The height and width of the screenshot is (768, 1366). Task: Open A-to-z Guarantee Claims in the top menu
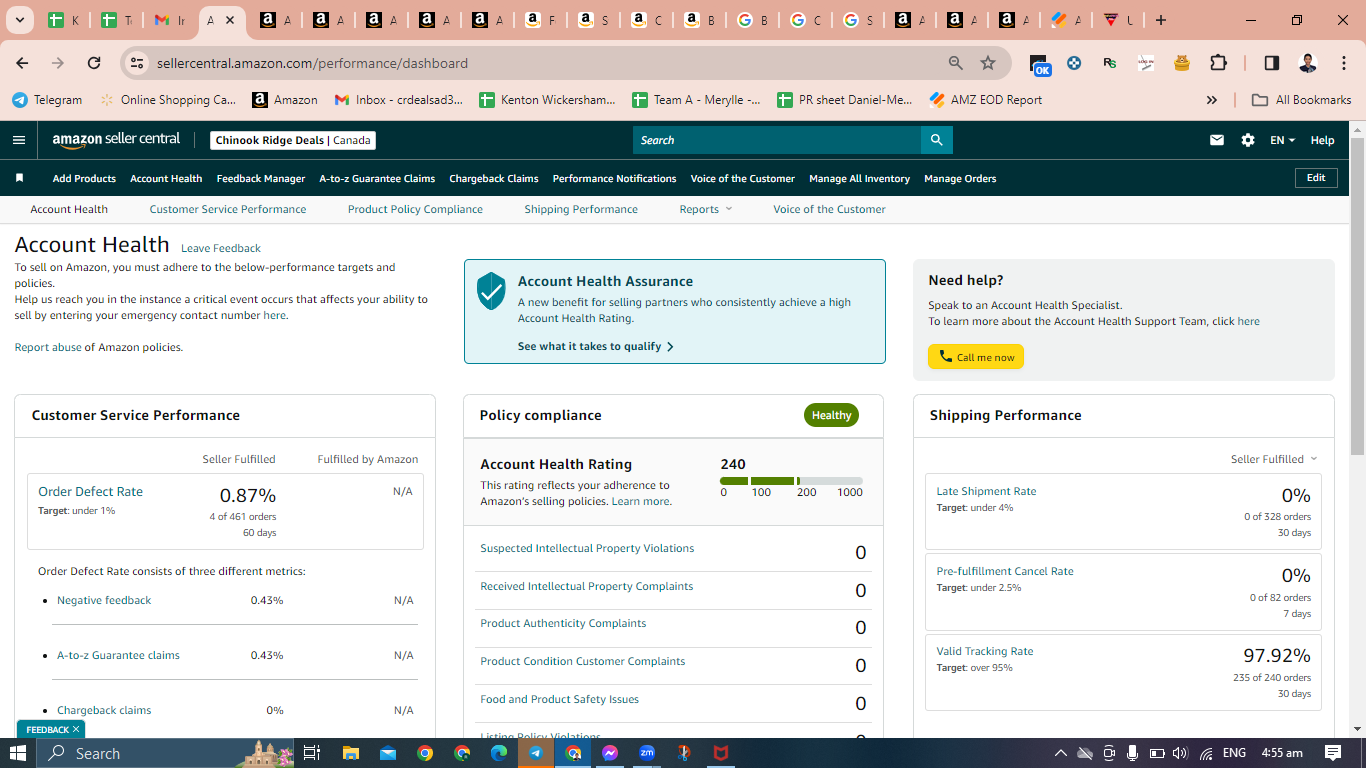(x=377, y=178)
